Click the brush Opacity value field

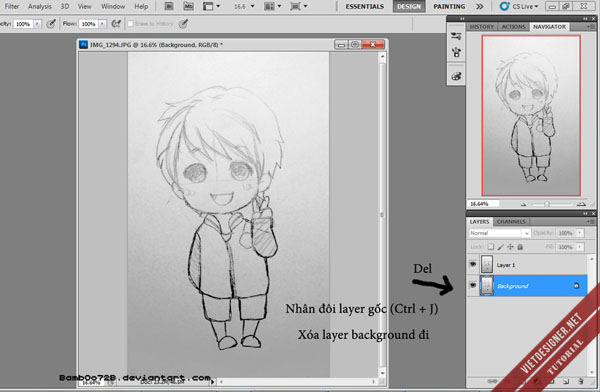coord(23,24)
